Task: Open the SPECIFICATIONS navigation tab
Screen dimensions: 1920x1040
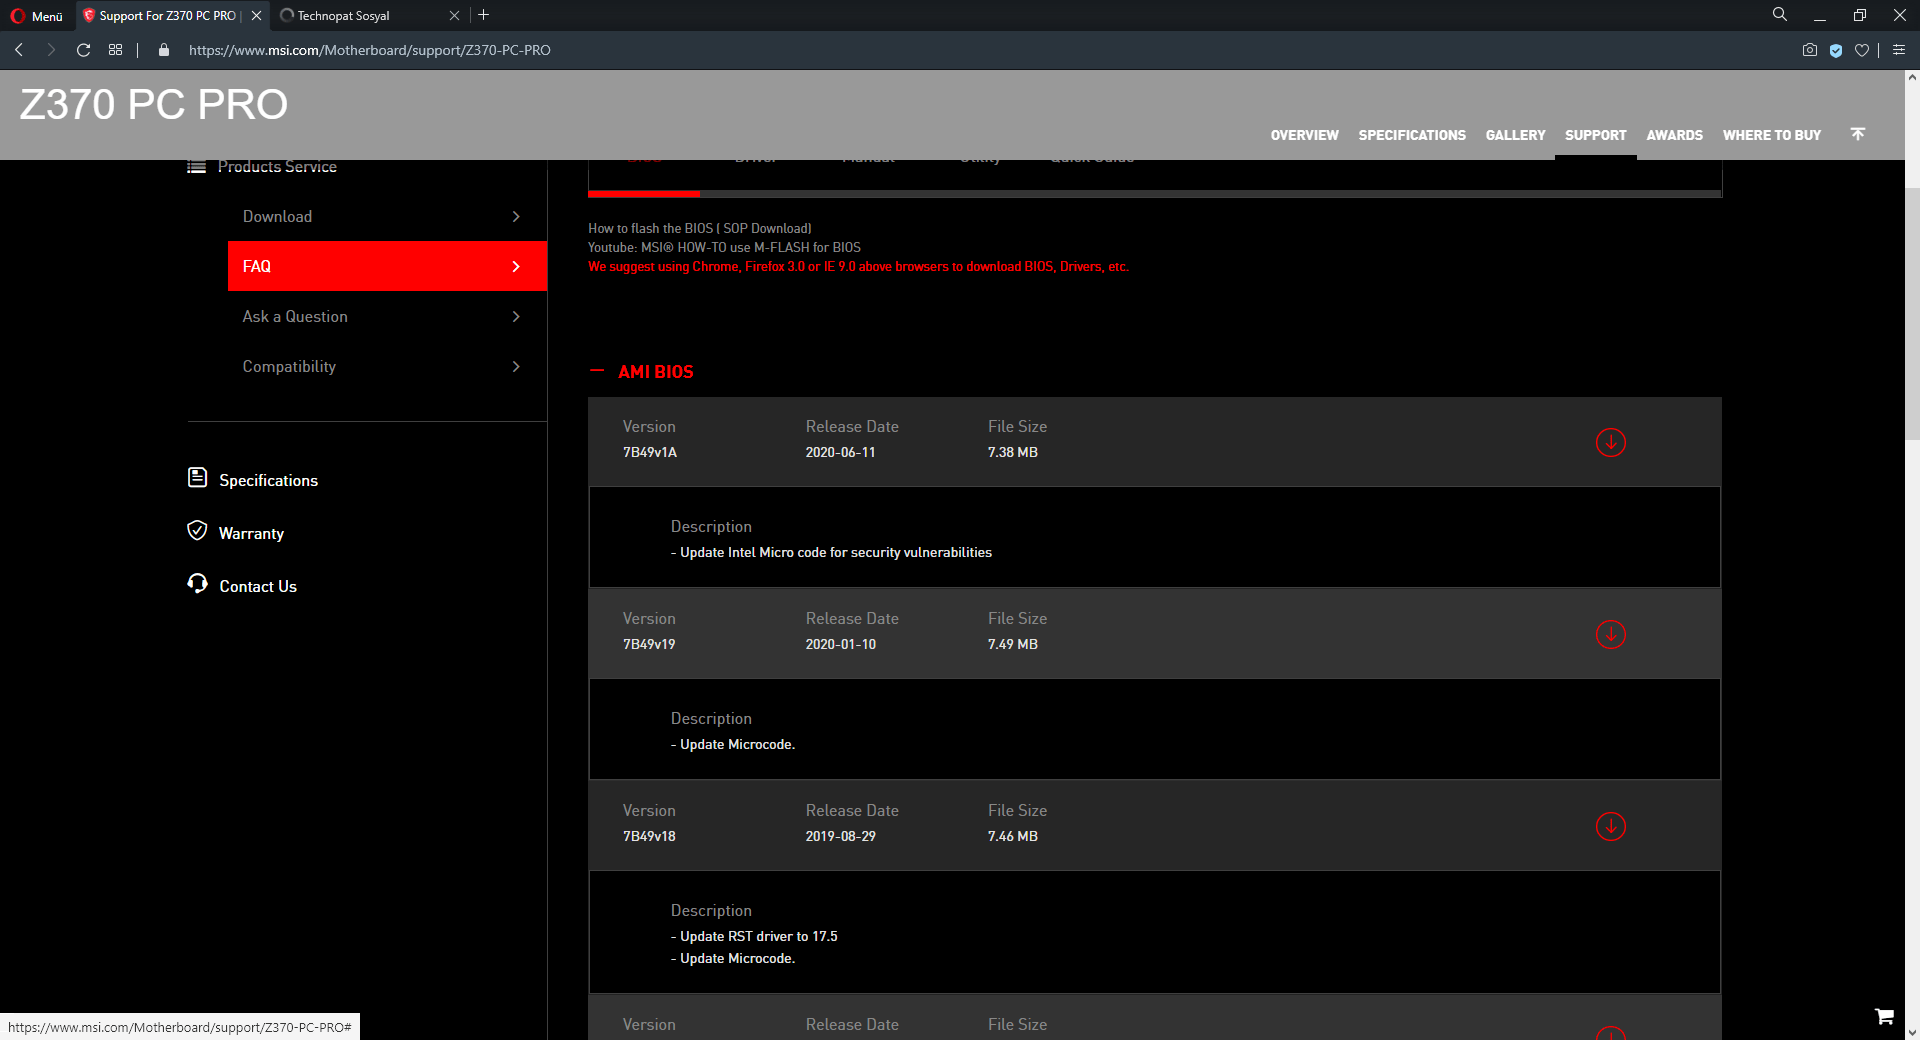Action: click(1412, 135)
